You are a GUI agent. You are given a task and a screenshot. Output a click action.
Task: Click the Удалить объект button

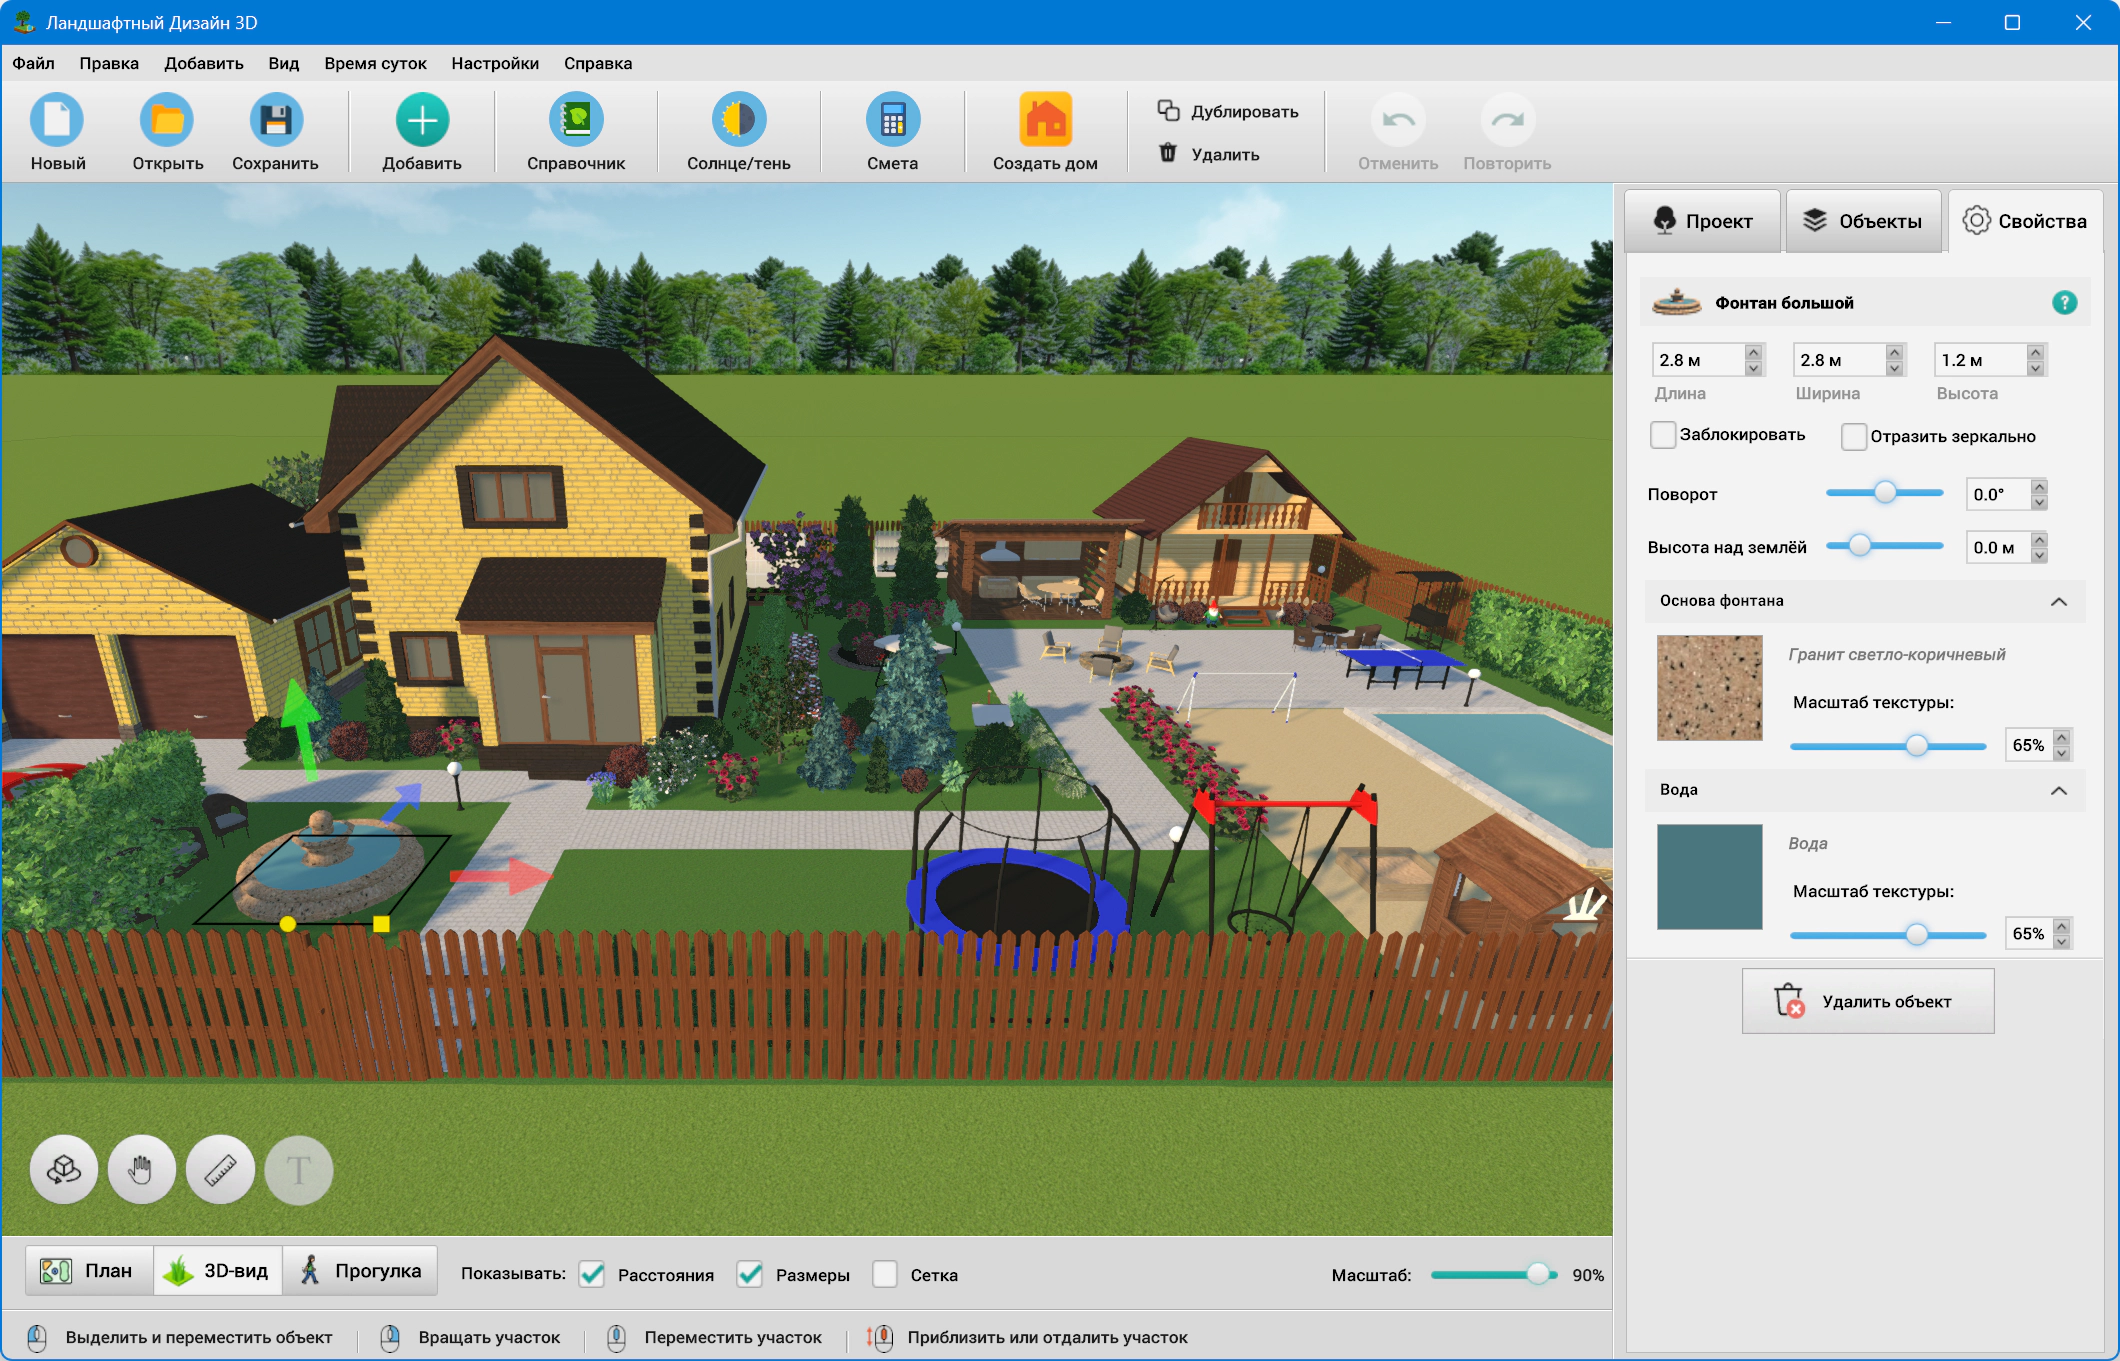pyautogui.click(x=1867, y=1001)
